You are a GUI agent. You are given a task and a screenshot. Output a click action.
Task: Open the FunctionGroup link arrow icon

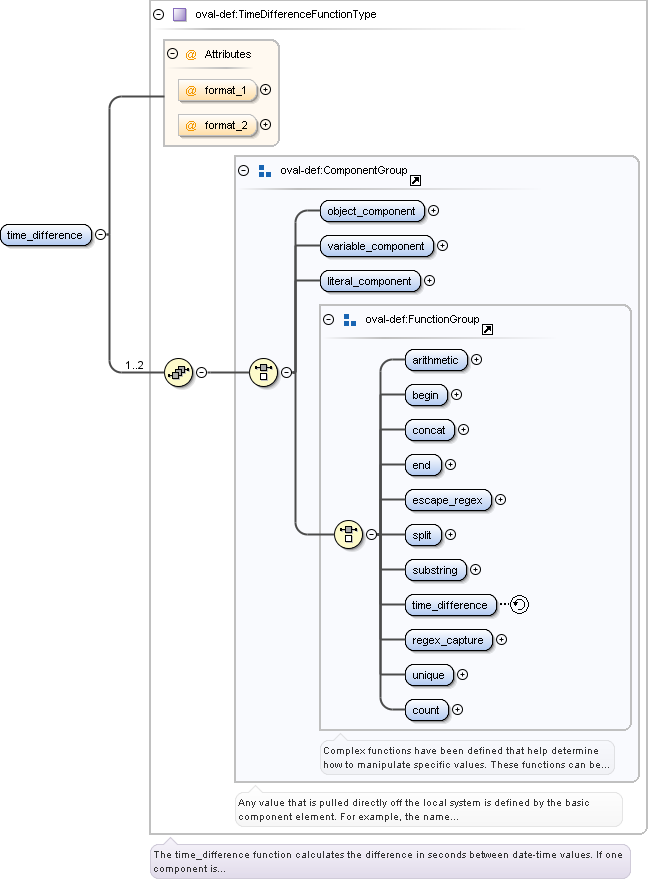[487, 329]
